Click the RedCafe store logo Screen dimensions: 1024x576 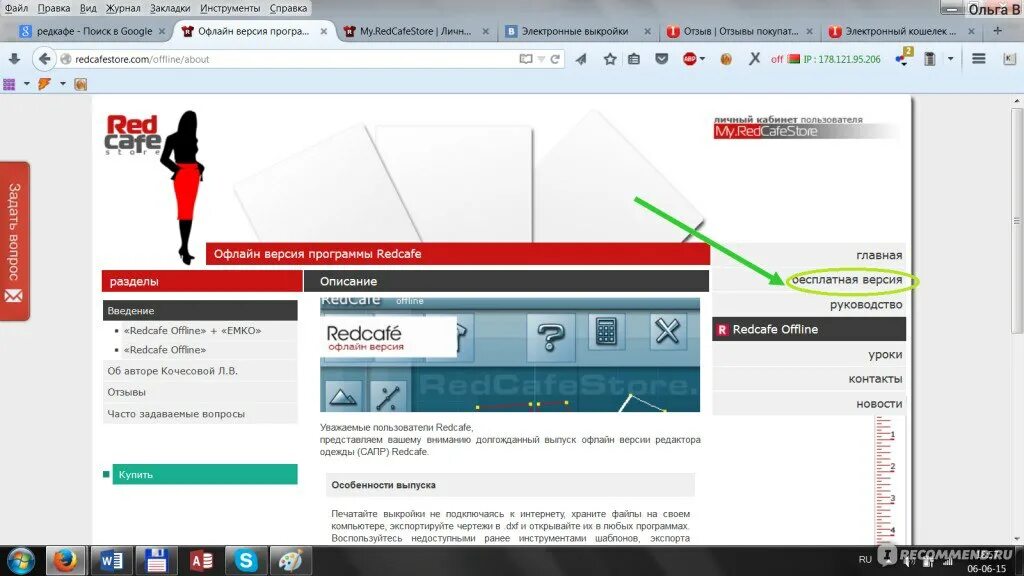click(x=133, y=135)
